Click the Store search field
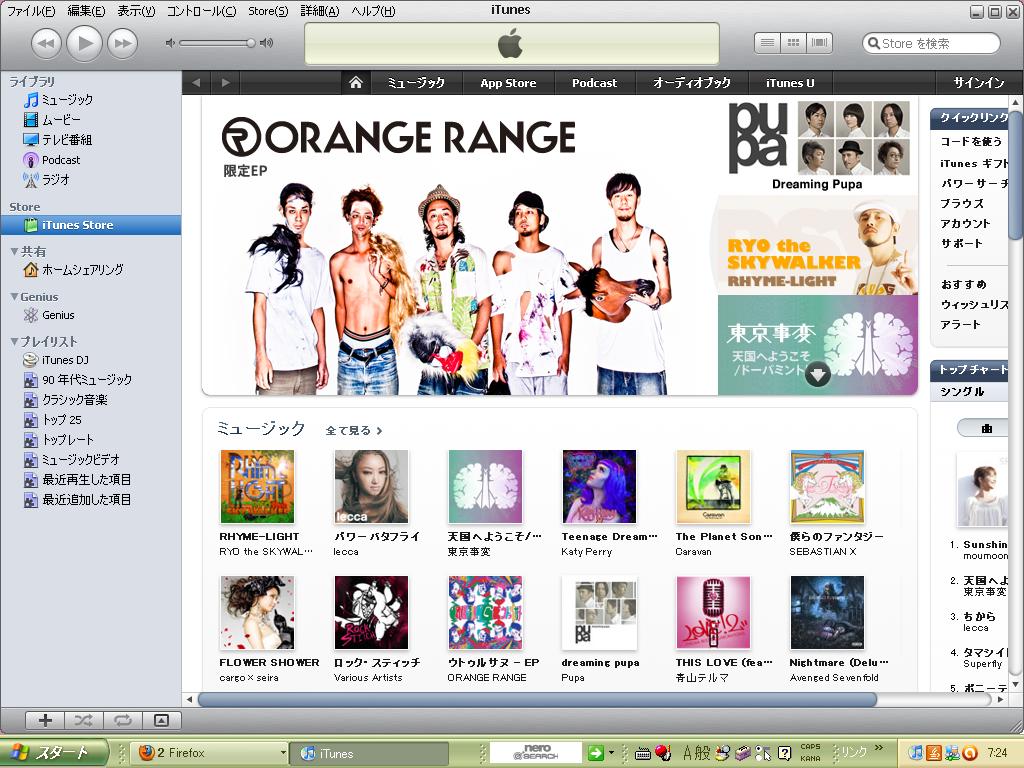 pyautogui.click(x=931, y=44)
